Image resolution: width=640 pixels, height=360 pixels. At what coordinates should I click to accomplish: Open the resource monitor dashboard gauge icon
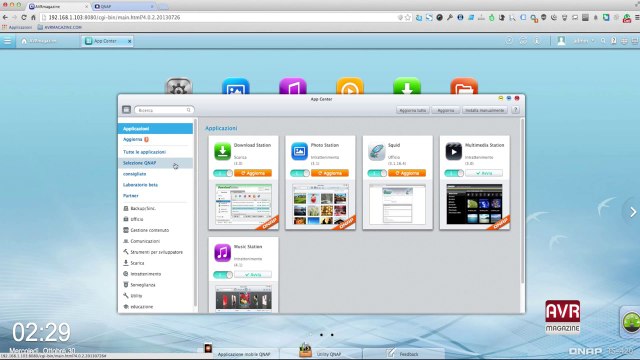[x=631, y=322]
